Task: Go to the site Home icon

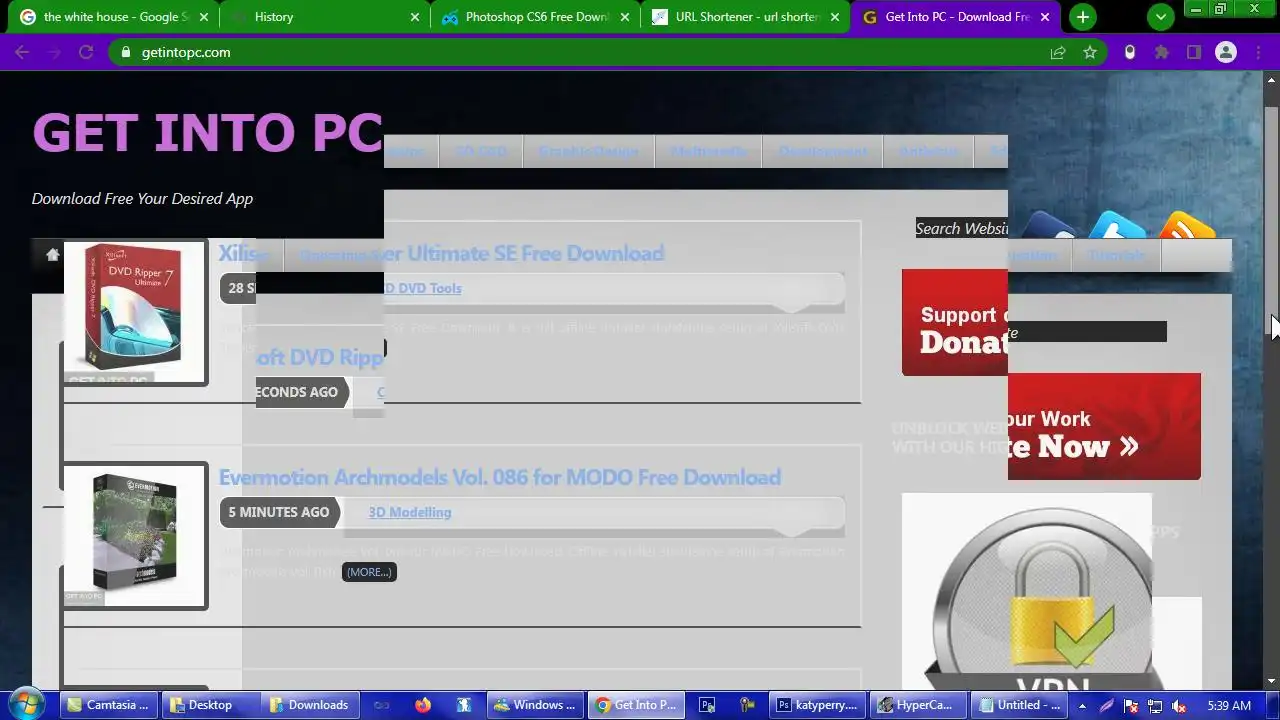Action: pyautogui.click(x=52, y=254)
